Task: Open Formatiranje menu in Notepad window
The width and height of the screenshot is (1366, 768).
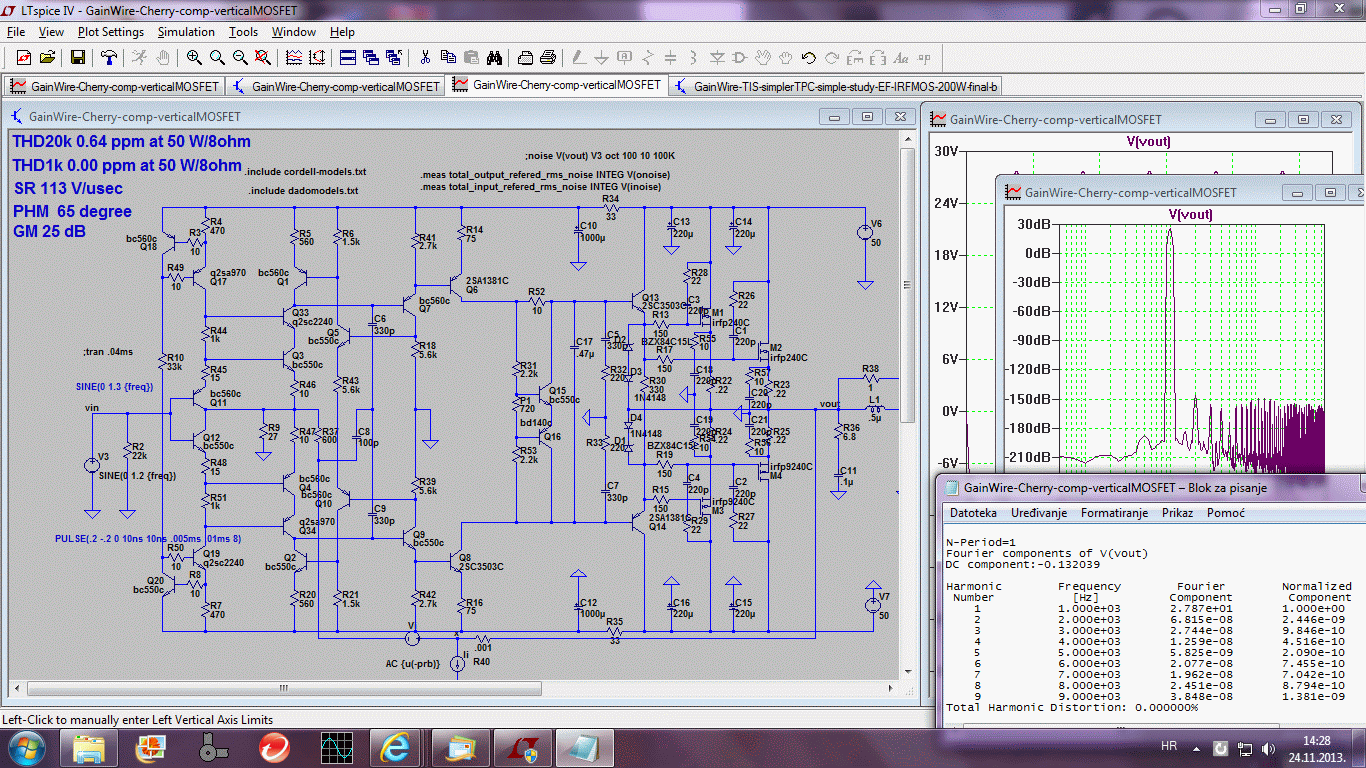Action: (1115, 513)
